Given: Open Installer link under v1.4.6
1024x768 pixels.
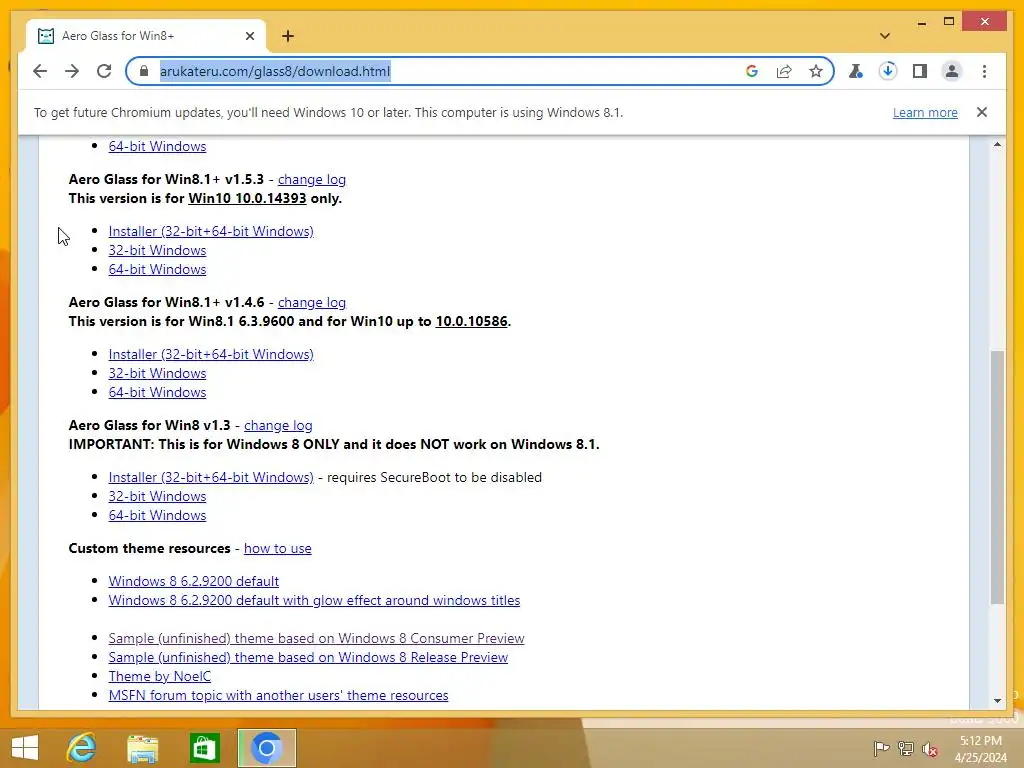Looking at the screenshot, I should [211, 354].
